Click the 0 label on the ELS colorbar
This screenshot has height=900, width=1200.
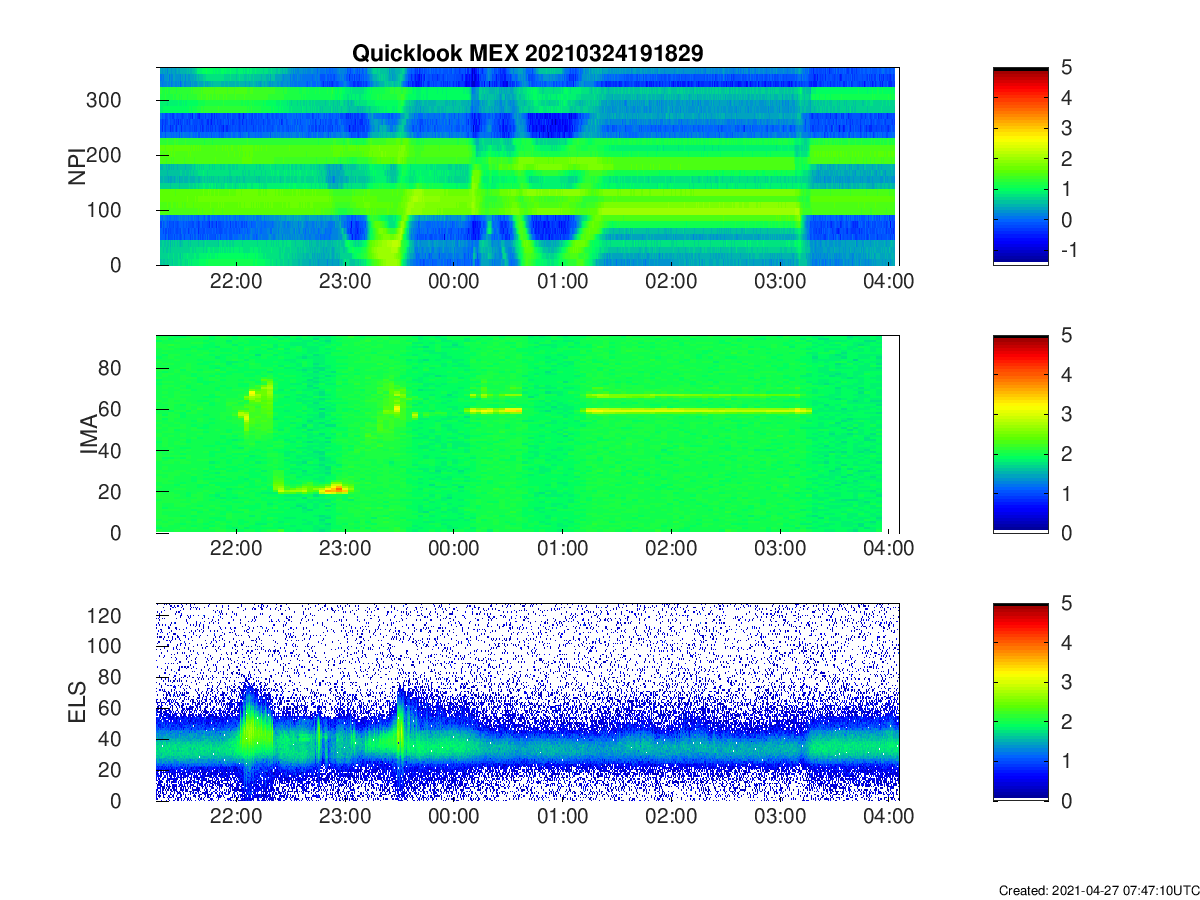[x=1066, y=800]
